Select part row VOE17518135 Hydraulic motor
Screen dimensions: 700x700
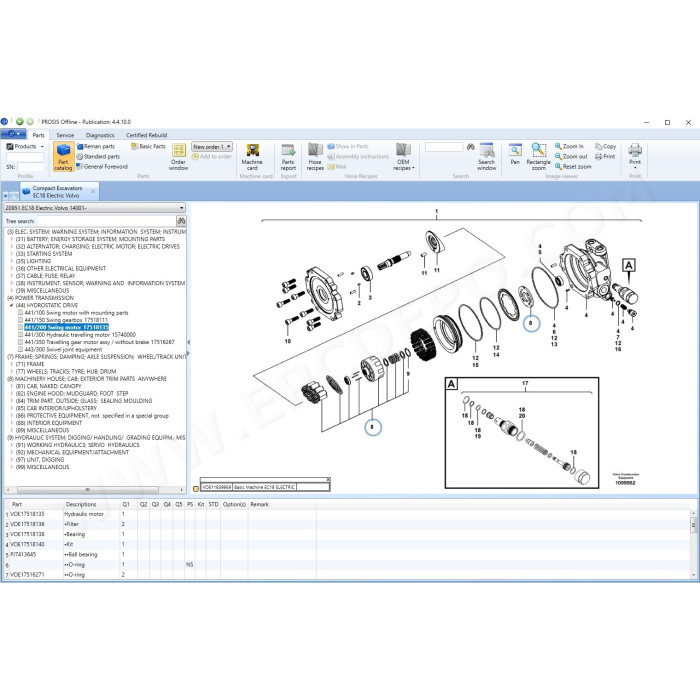pos(348,514)
